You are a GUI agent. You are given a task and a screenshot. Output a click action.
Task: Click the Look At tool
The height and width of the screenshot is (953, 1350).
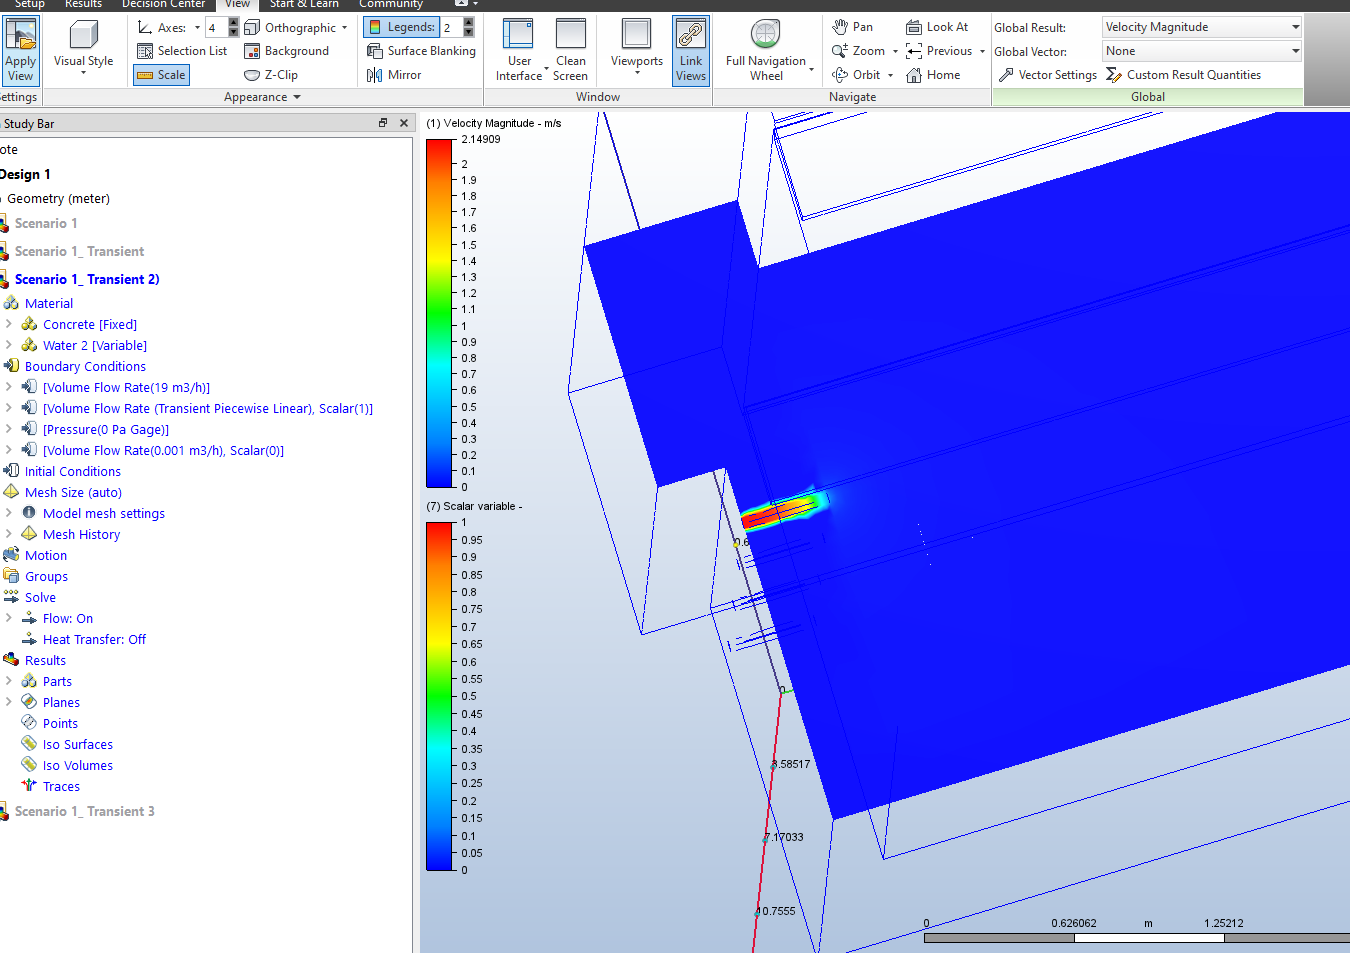pos(937,27)
